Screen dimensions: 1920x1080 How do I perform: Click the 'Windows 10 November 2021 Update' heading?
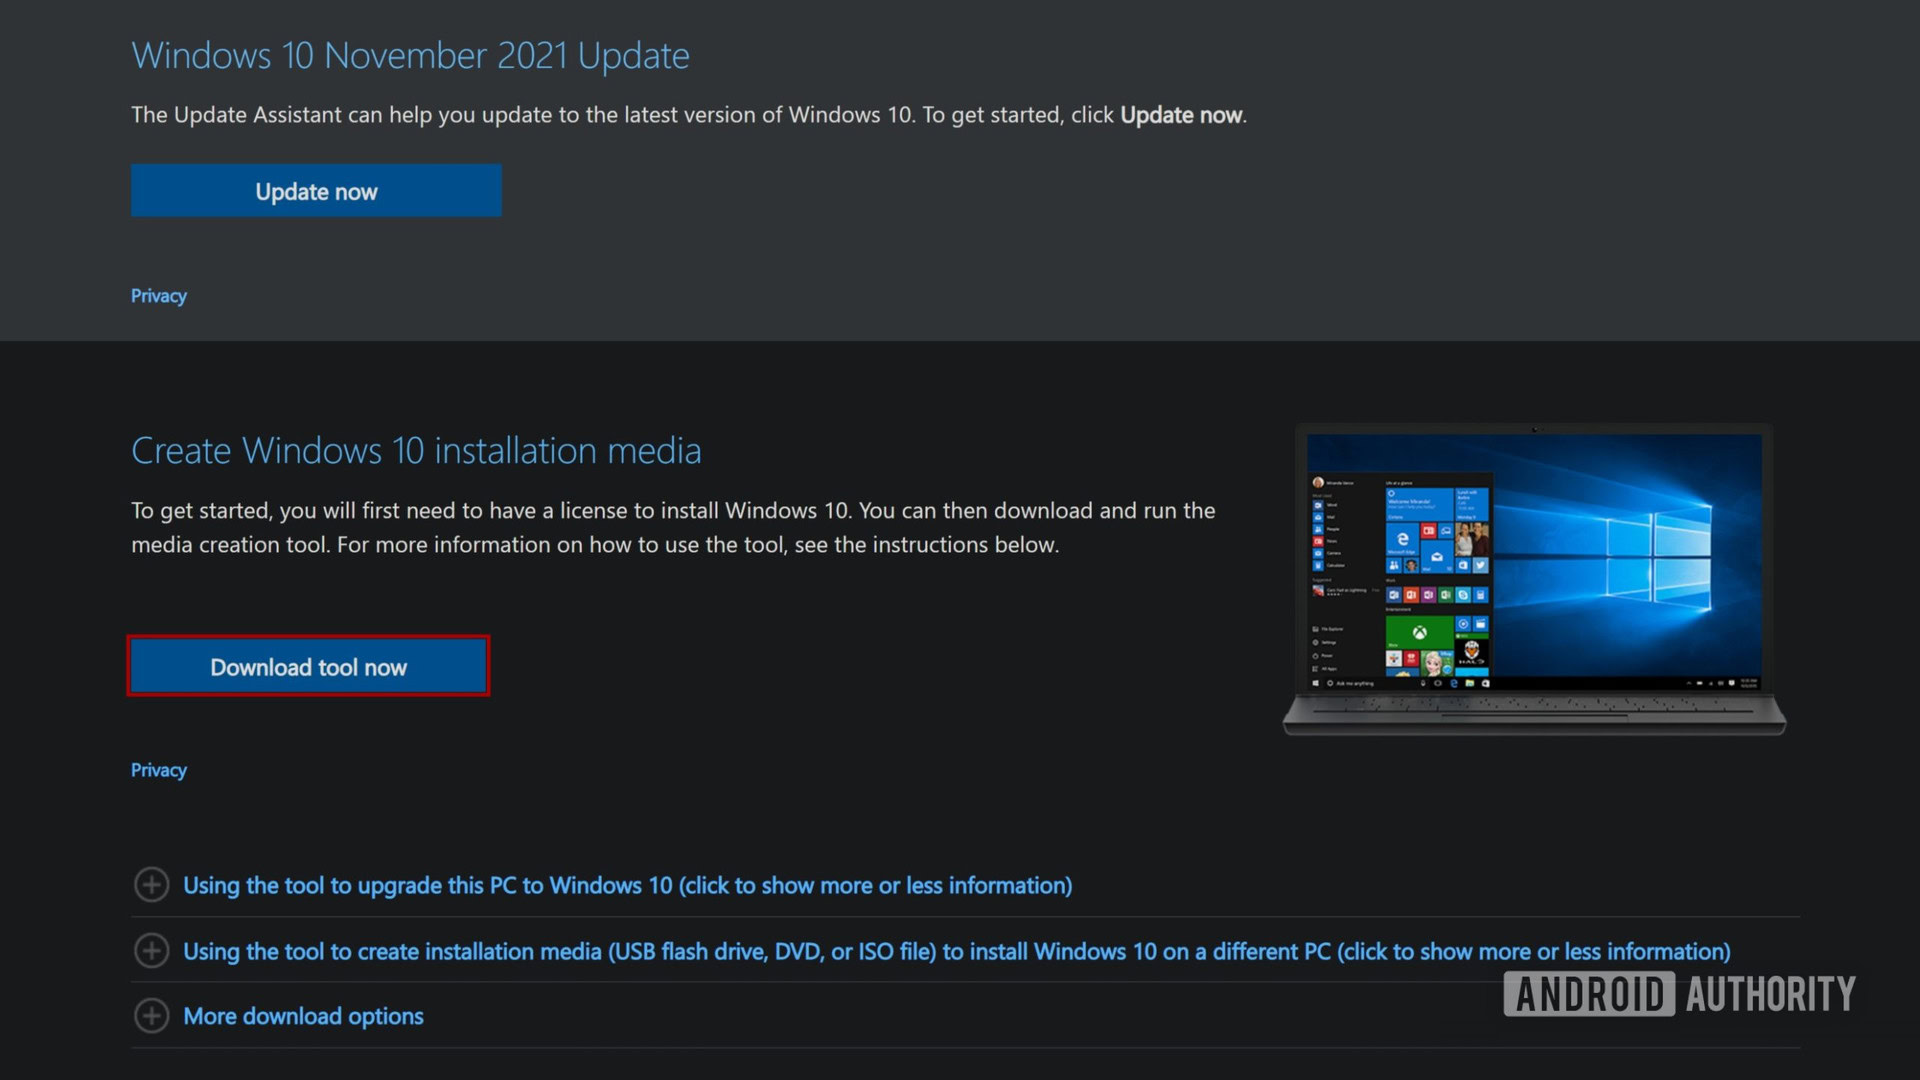click(x=410, y=56)
